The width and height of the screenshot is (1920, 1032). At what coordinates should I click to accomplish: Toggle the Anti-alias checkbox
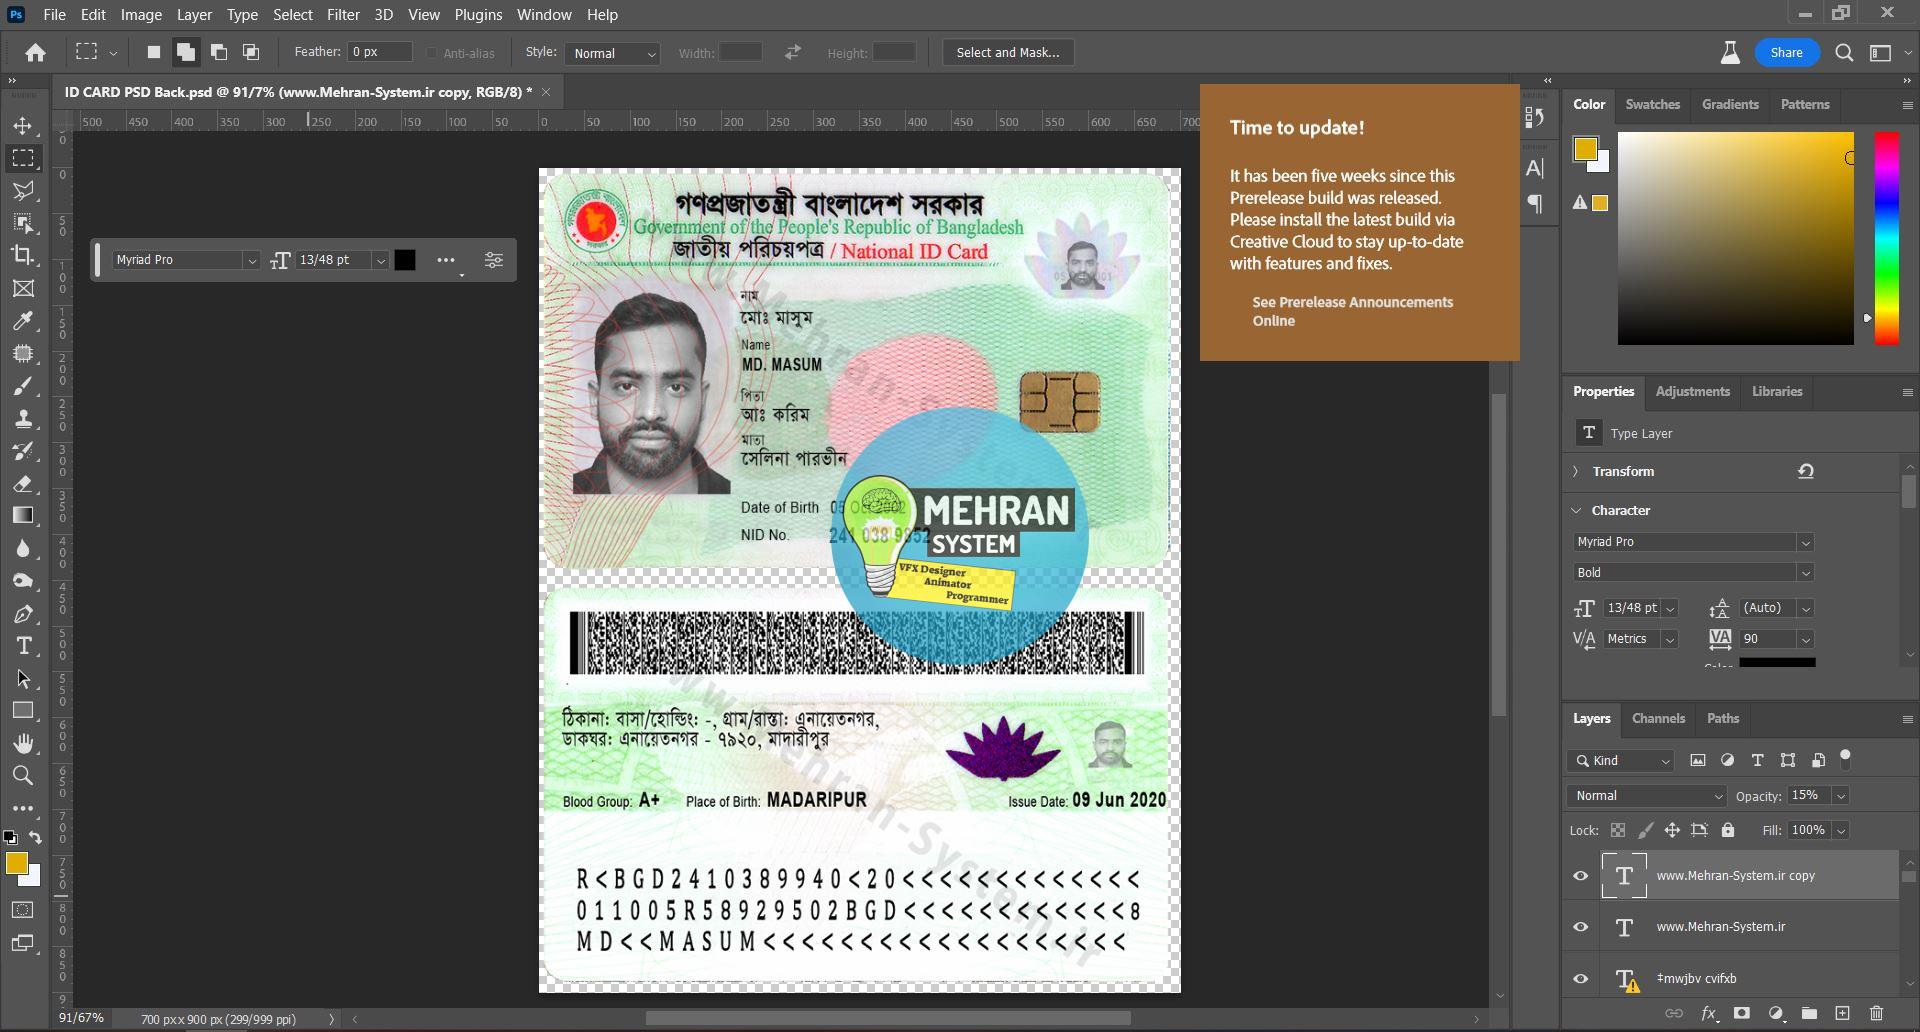(x=432, y=53)
